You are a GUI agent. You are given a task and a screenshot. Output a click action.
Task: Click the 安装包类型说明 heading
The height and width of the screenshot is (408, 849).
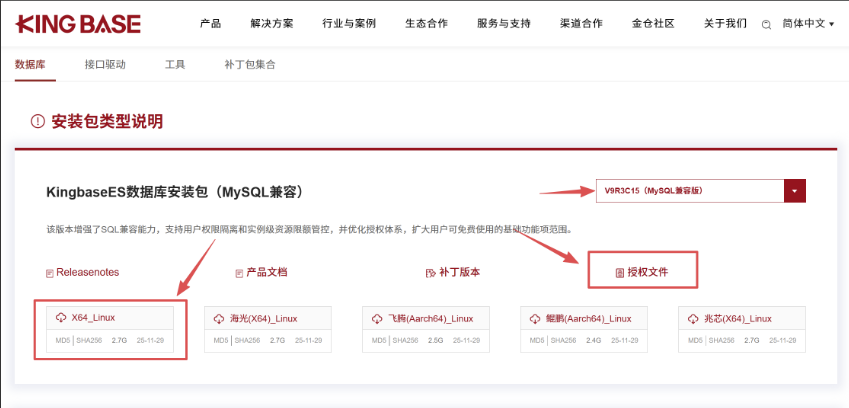click(x=107, y=122)
